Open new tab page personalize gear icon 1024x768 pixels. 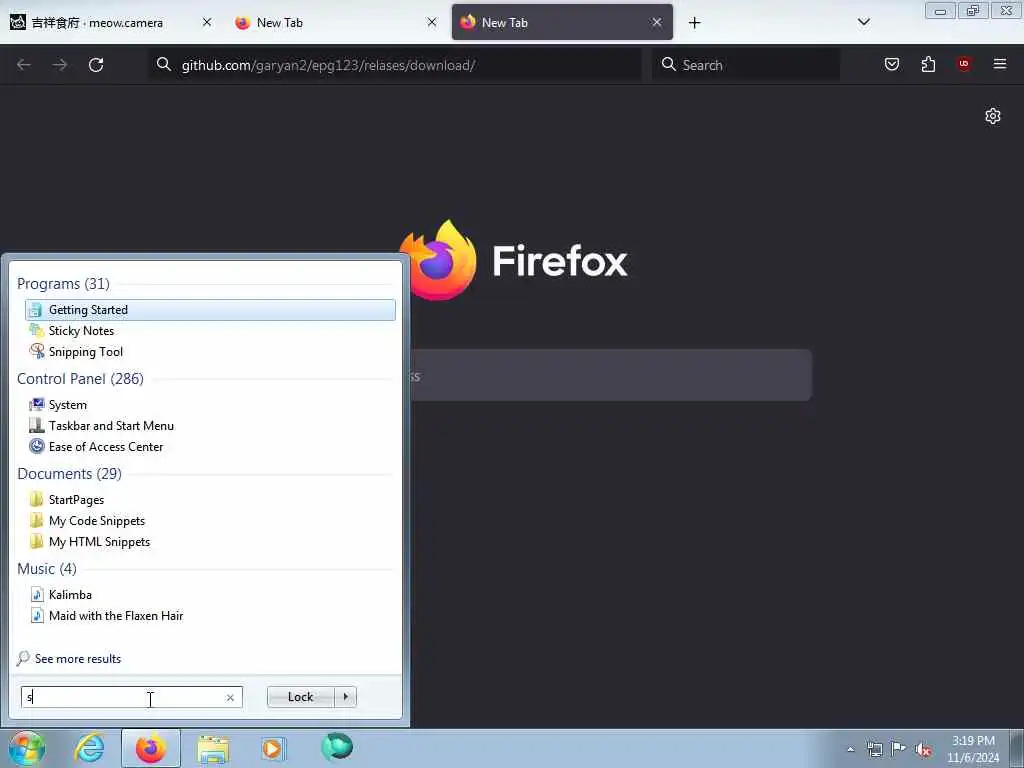pyautogui.click(x=993, y=116)
